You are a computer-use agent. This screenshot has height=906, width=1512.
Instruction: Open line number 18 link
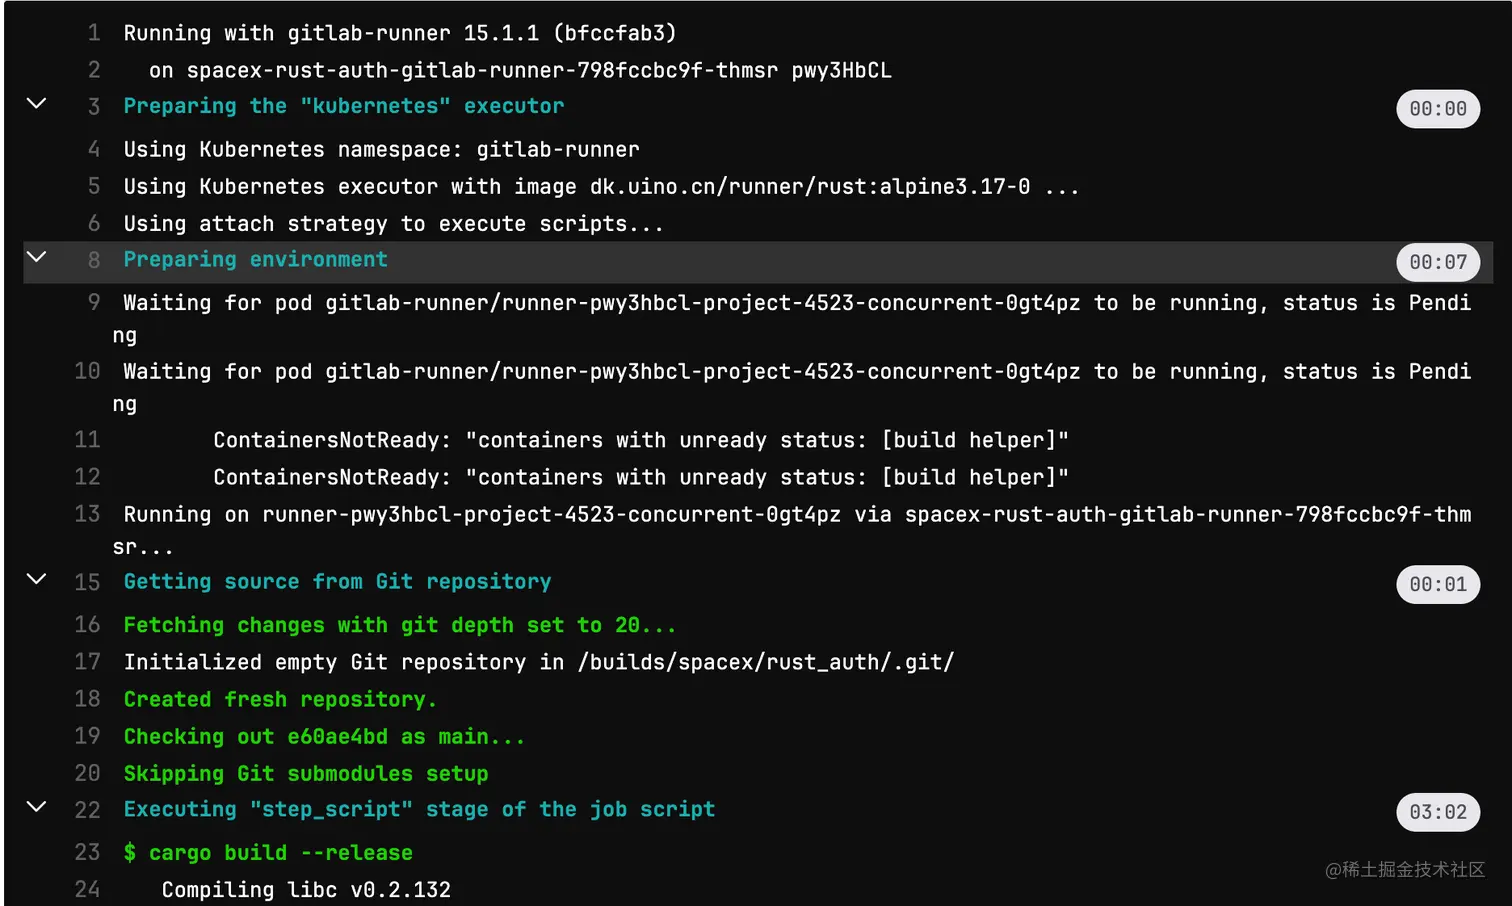pos(88,699)
